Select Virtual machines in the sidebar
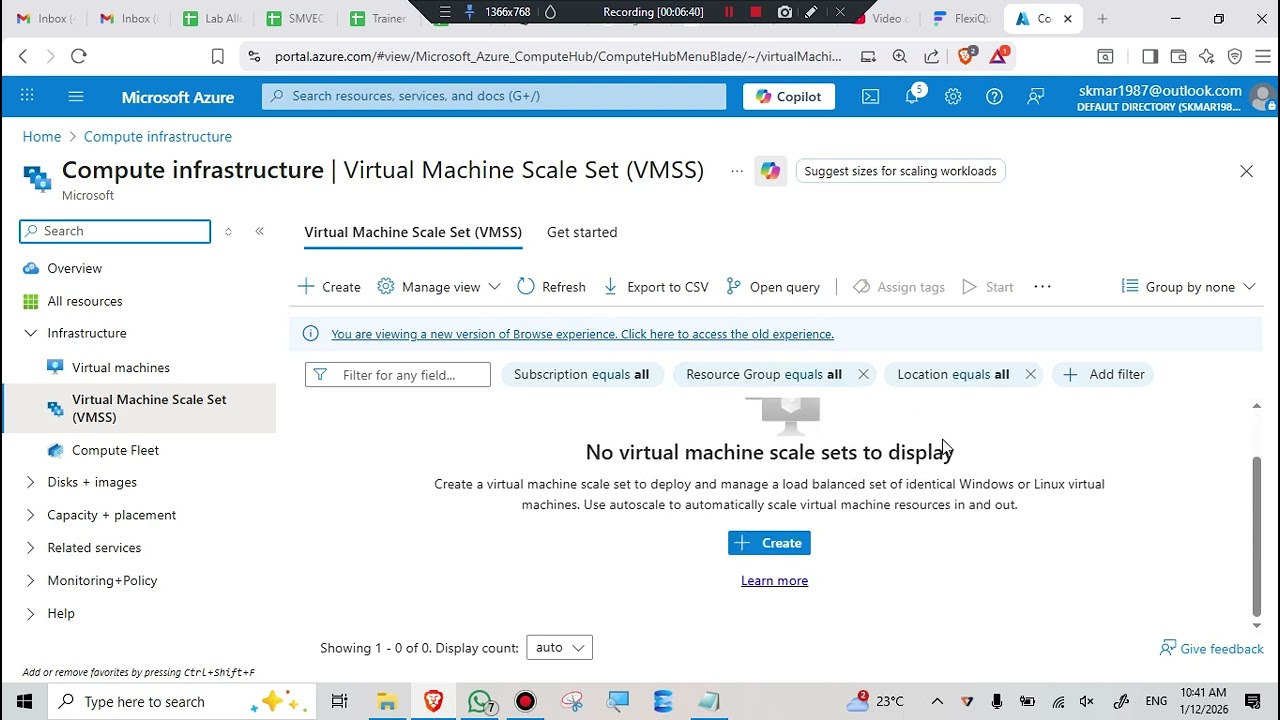Image resolution: width=1280 pixels, height=720 pixels. click(x=120, y=367)
